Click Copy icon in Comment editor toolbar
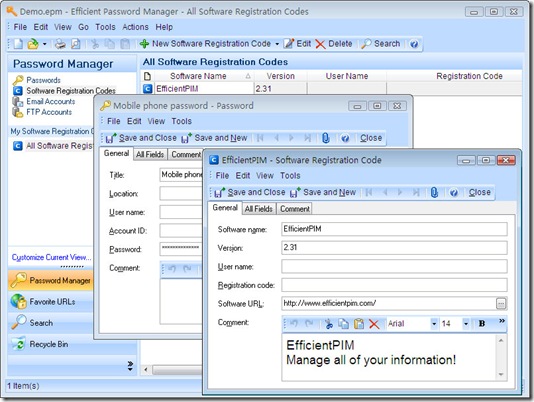Image resolution: width=534 pixels, height=402 pixels. coord(343,324)
